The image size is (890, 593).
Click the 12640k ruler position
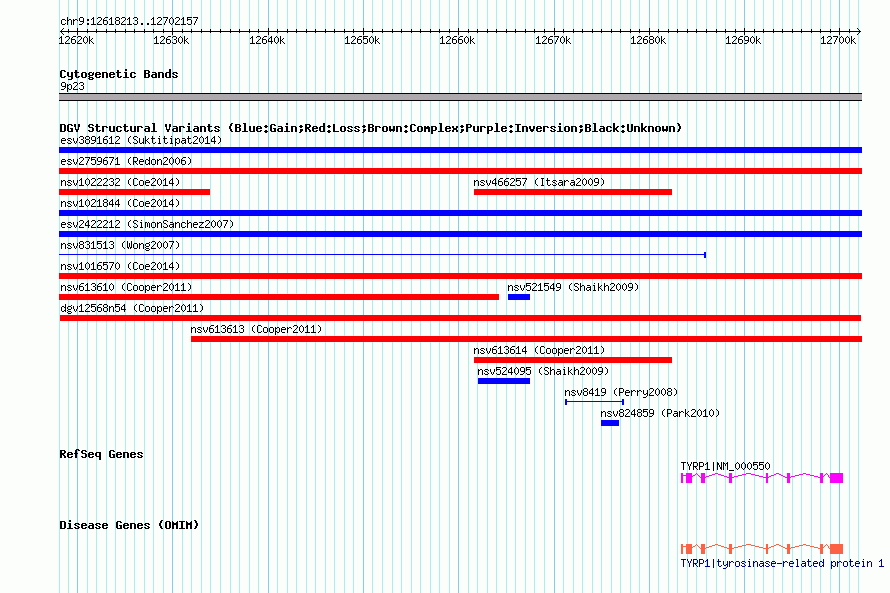(267, 40)
